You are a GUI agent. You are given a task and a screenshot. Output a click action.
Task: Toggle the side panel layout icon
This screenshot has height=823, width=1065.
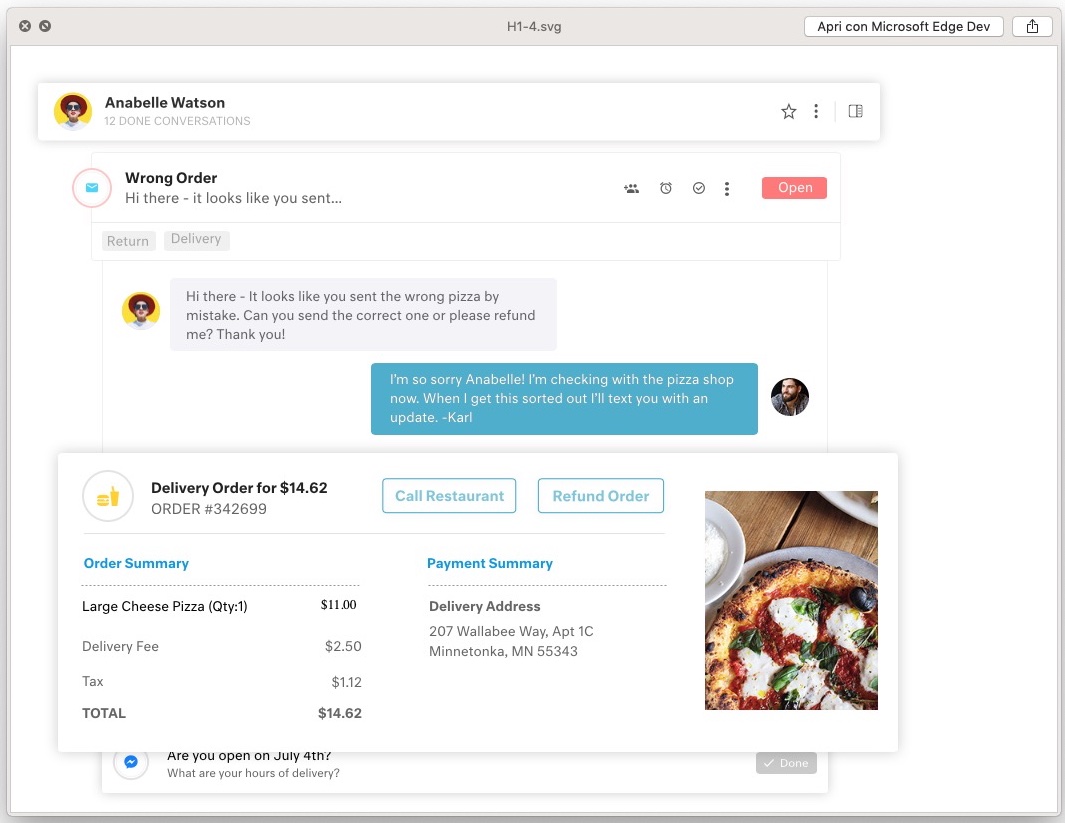click(x=855, y=111)
